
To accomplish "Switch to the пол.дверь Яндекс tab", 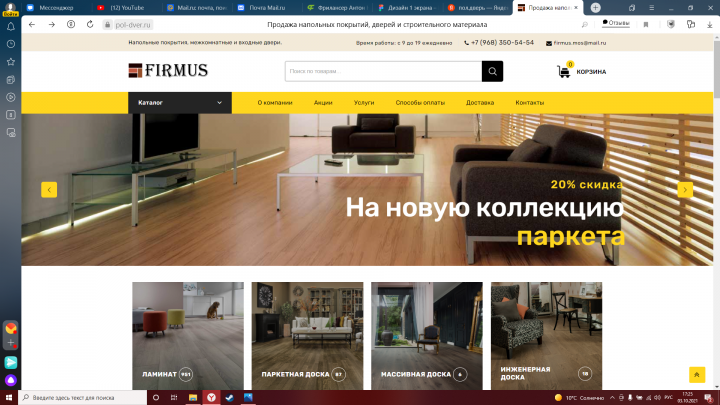I will 478,8.
